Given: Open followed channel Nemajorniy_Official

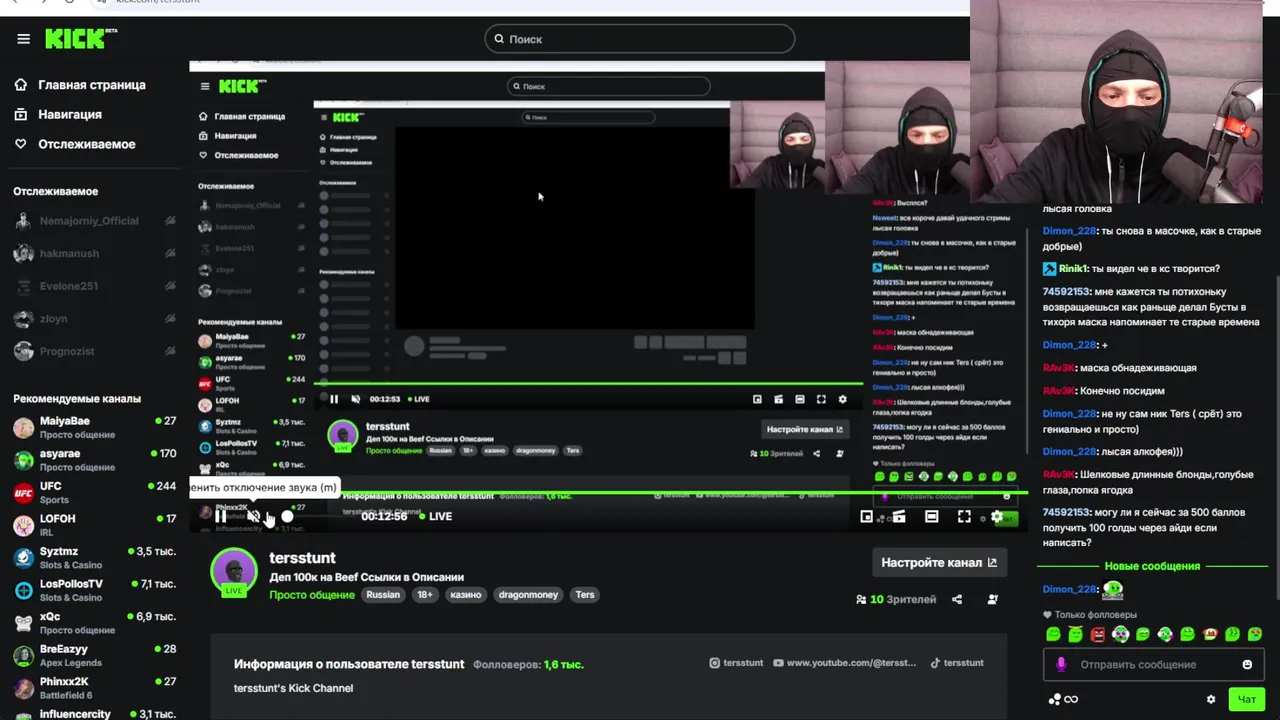Looking at the screenshot, I should click(x=94, y=221).
